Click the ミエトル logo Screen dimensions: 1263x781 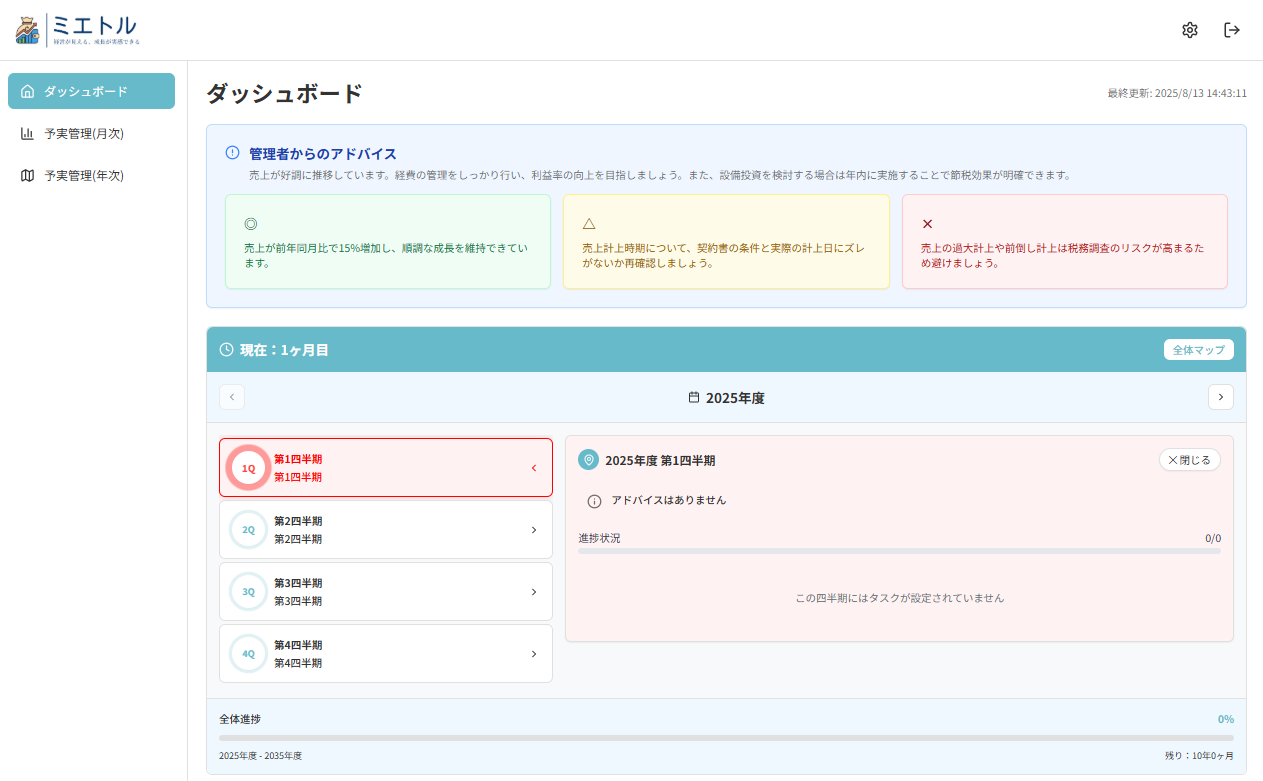(78, 30)
